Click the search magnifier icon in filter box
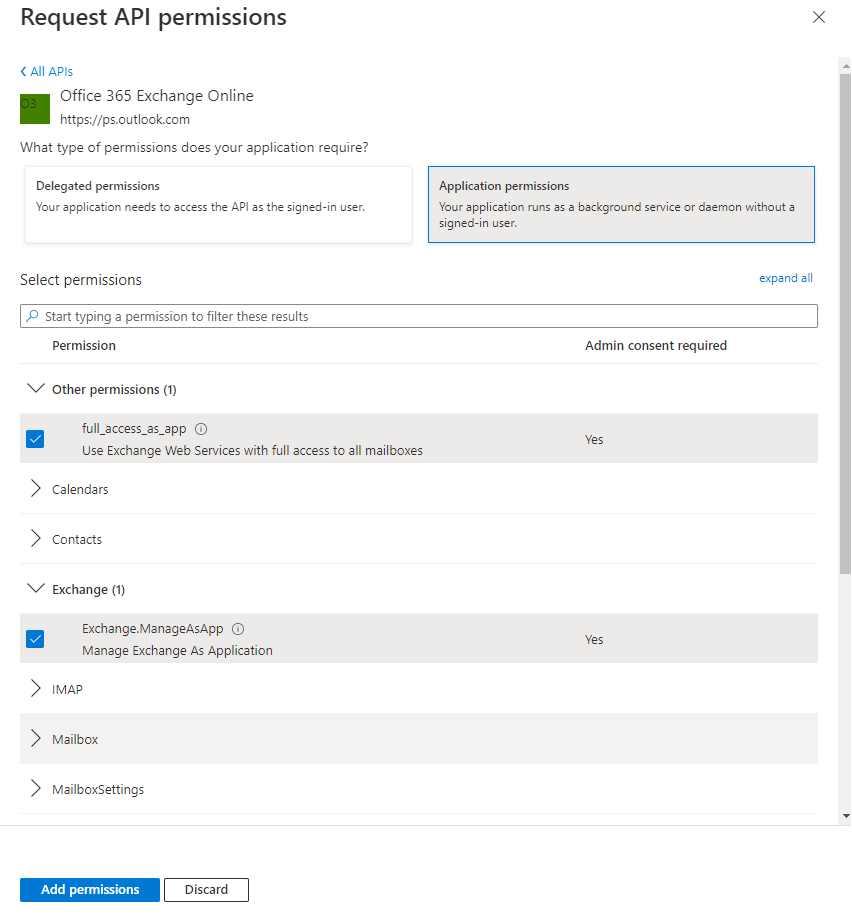The width and height of the screenshot is (852, 920). pyautogui.click(x=33, y=316)
